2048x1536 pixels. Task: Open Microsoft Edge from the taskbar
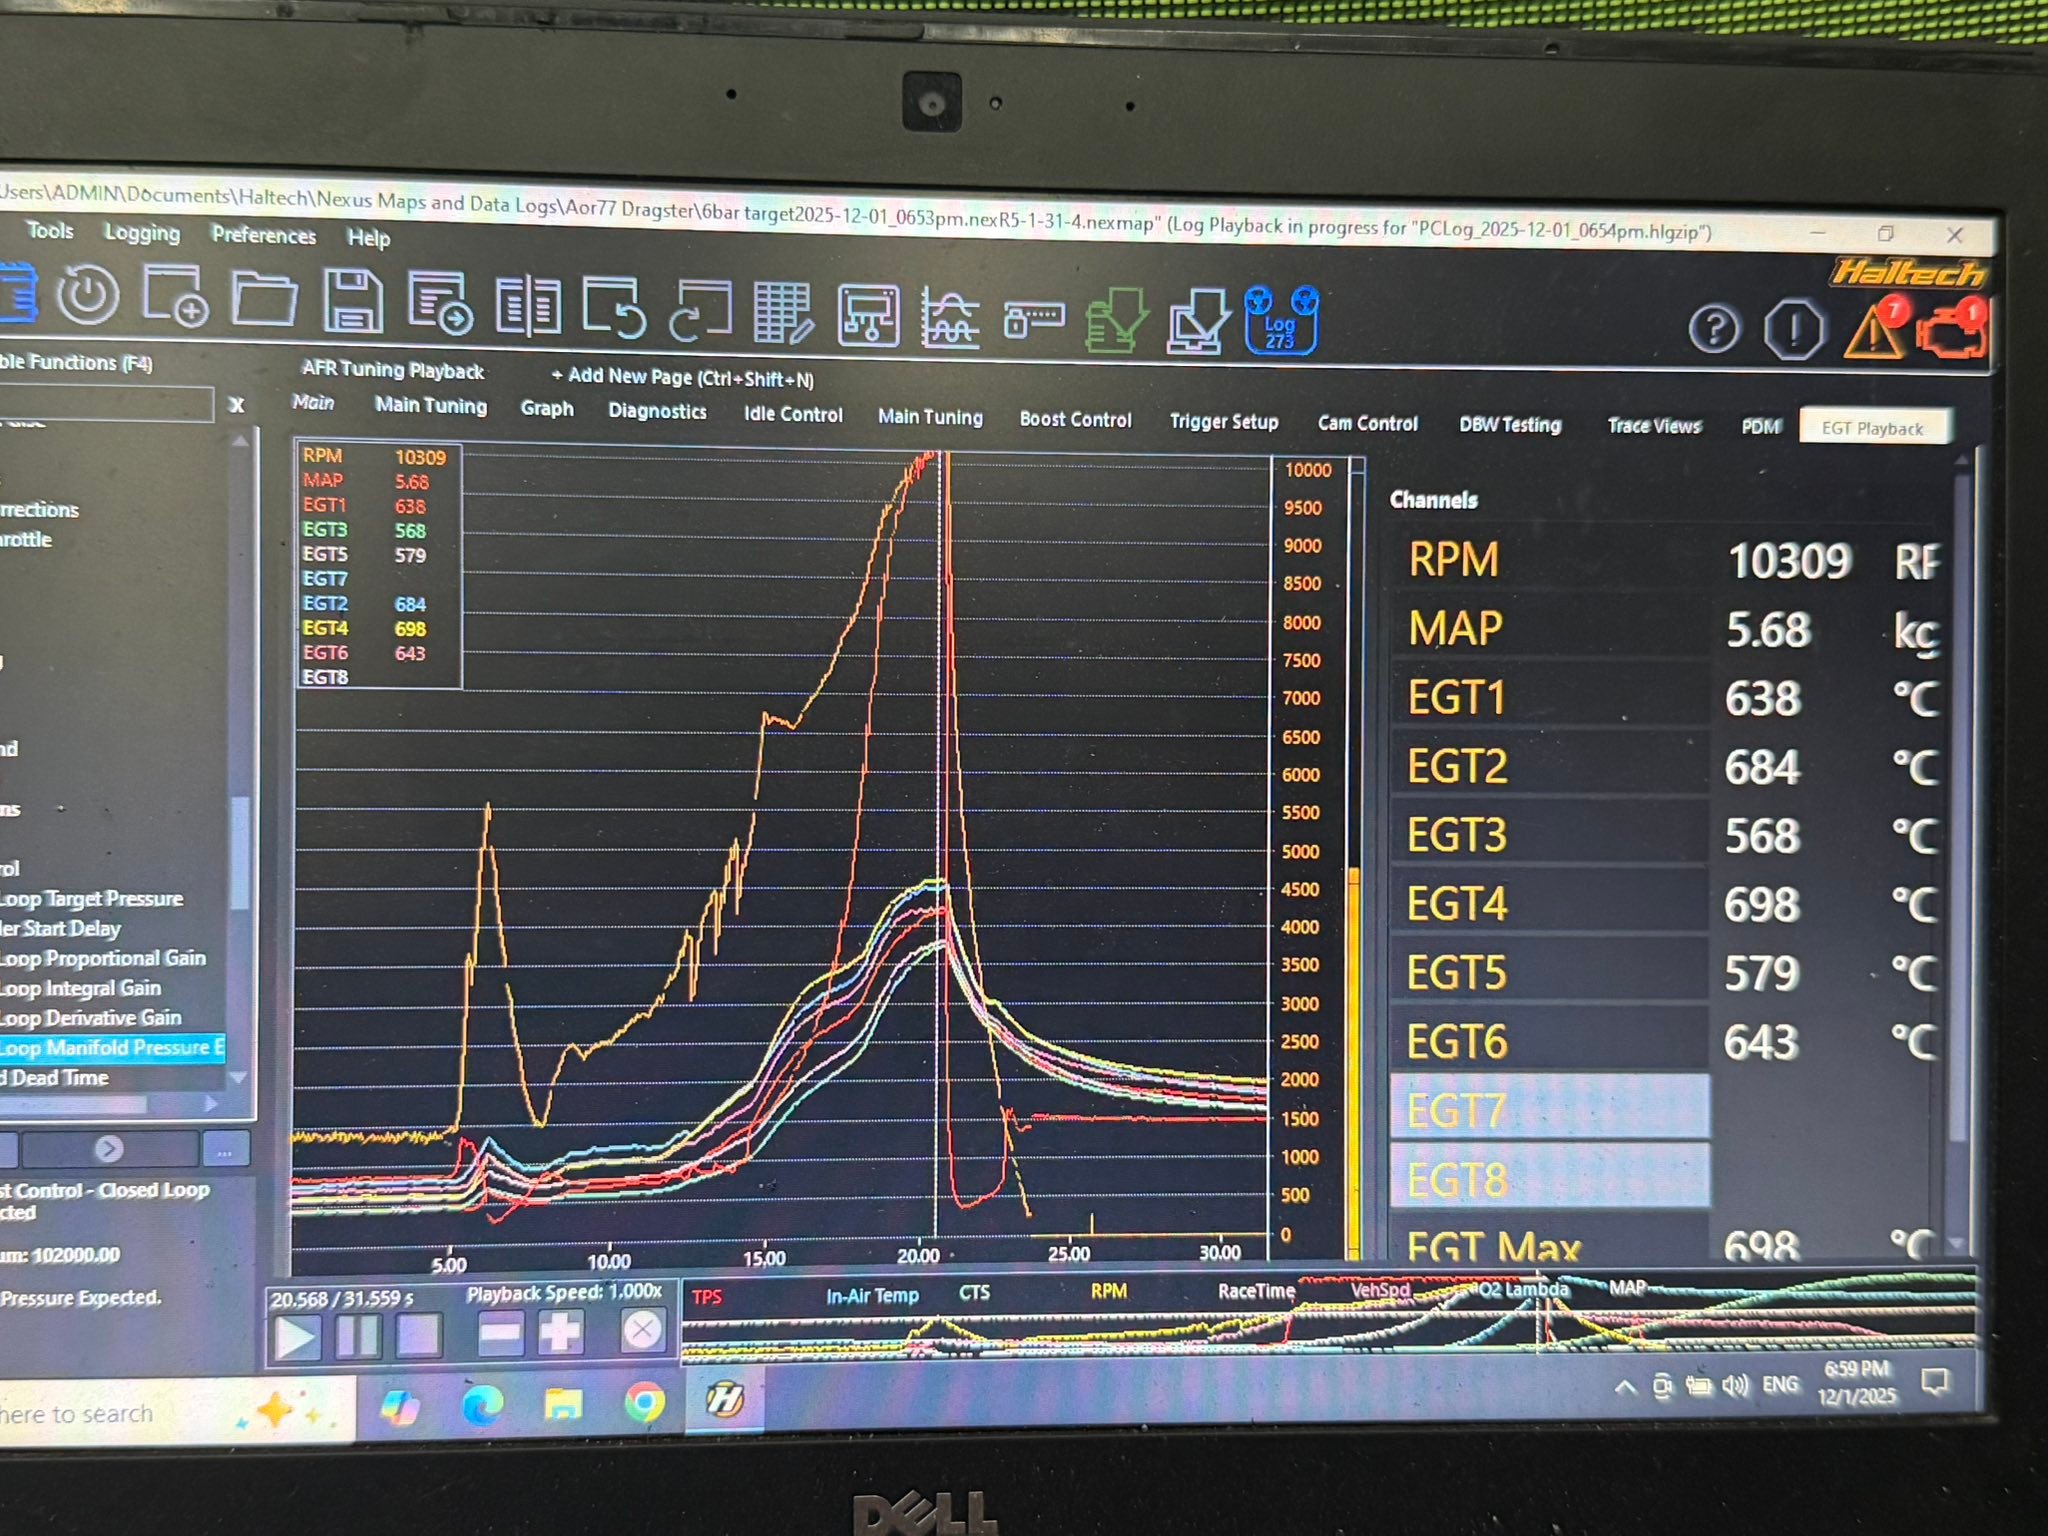482,1406
